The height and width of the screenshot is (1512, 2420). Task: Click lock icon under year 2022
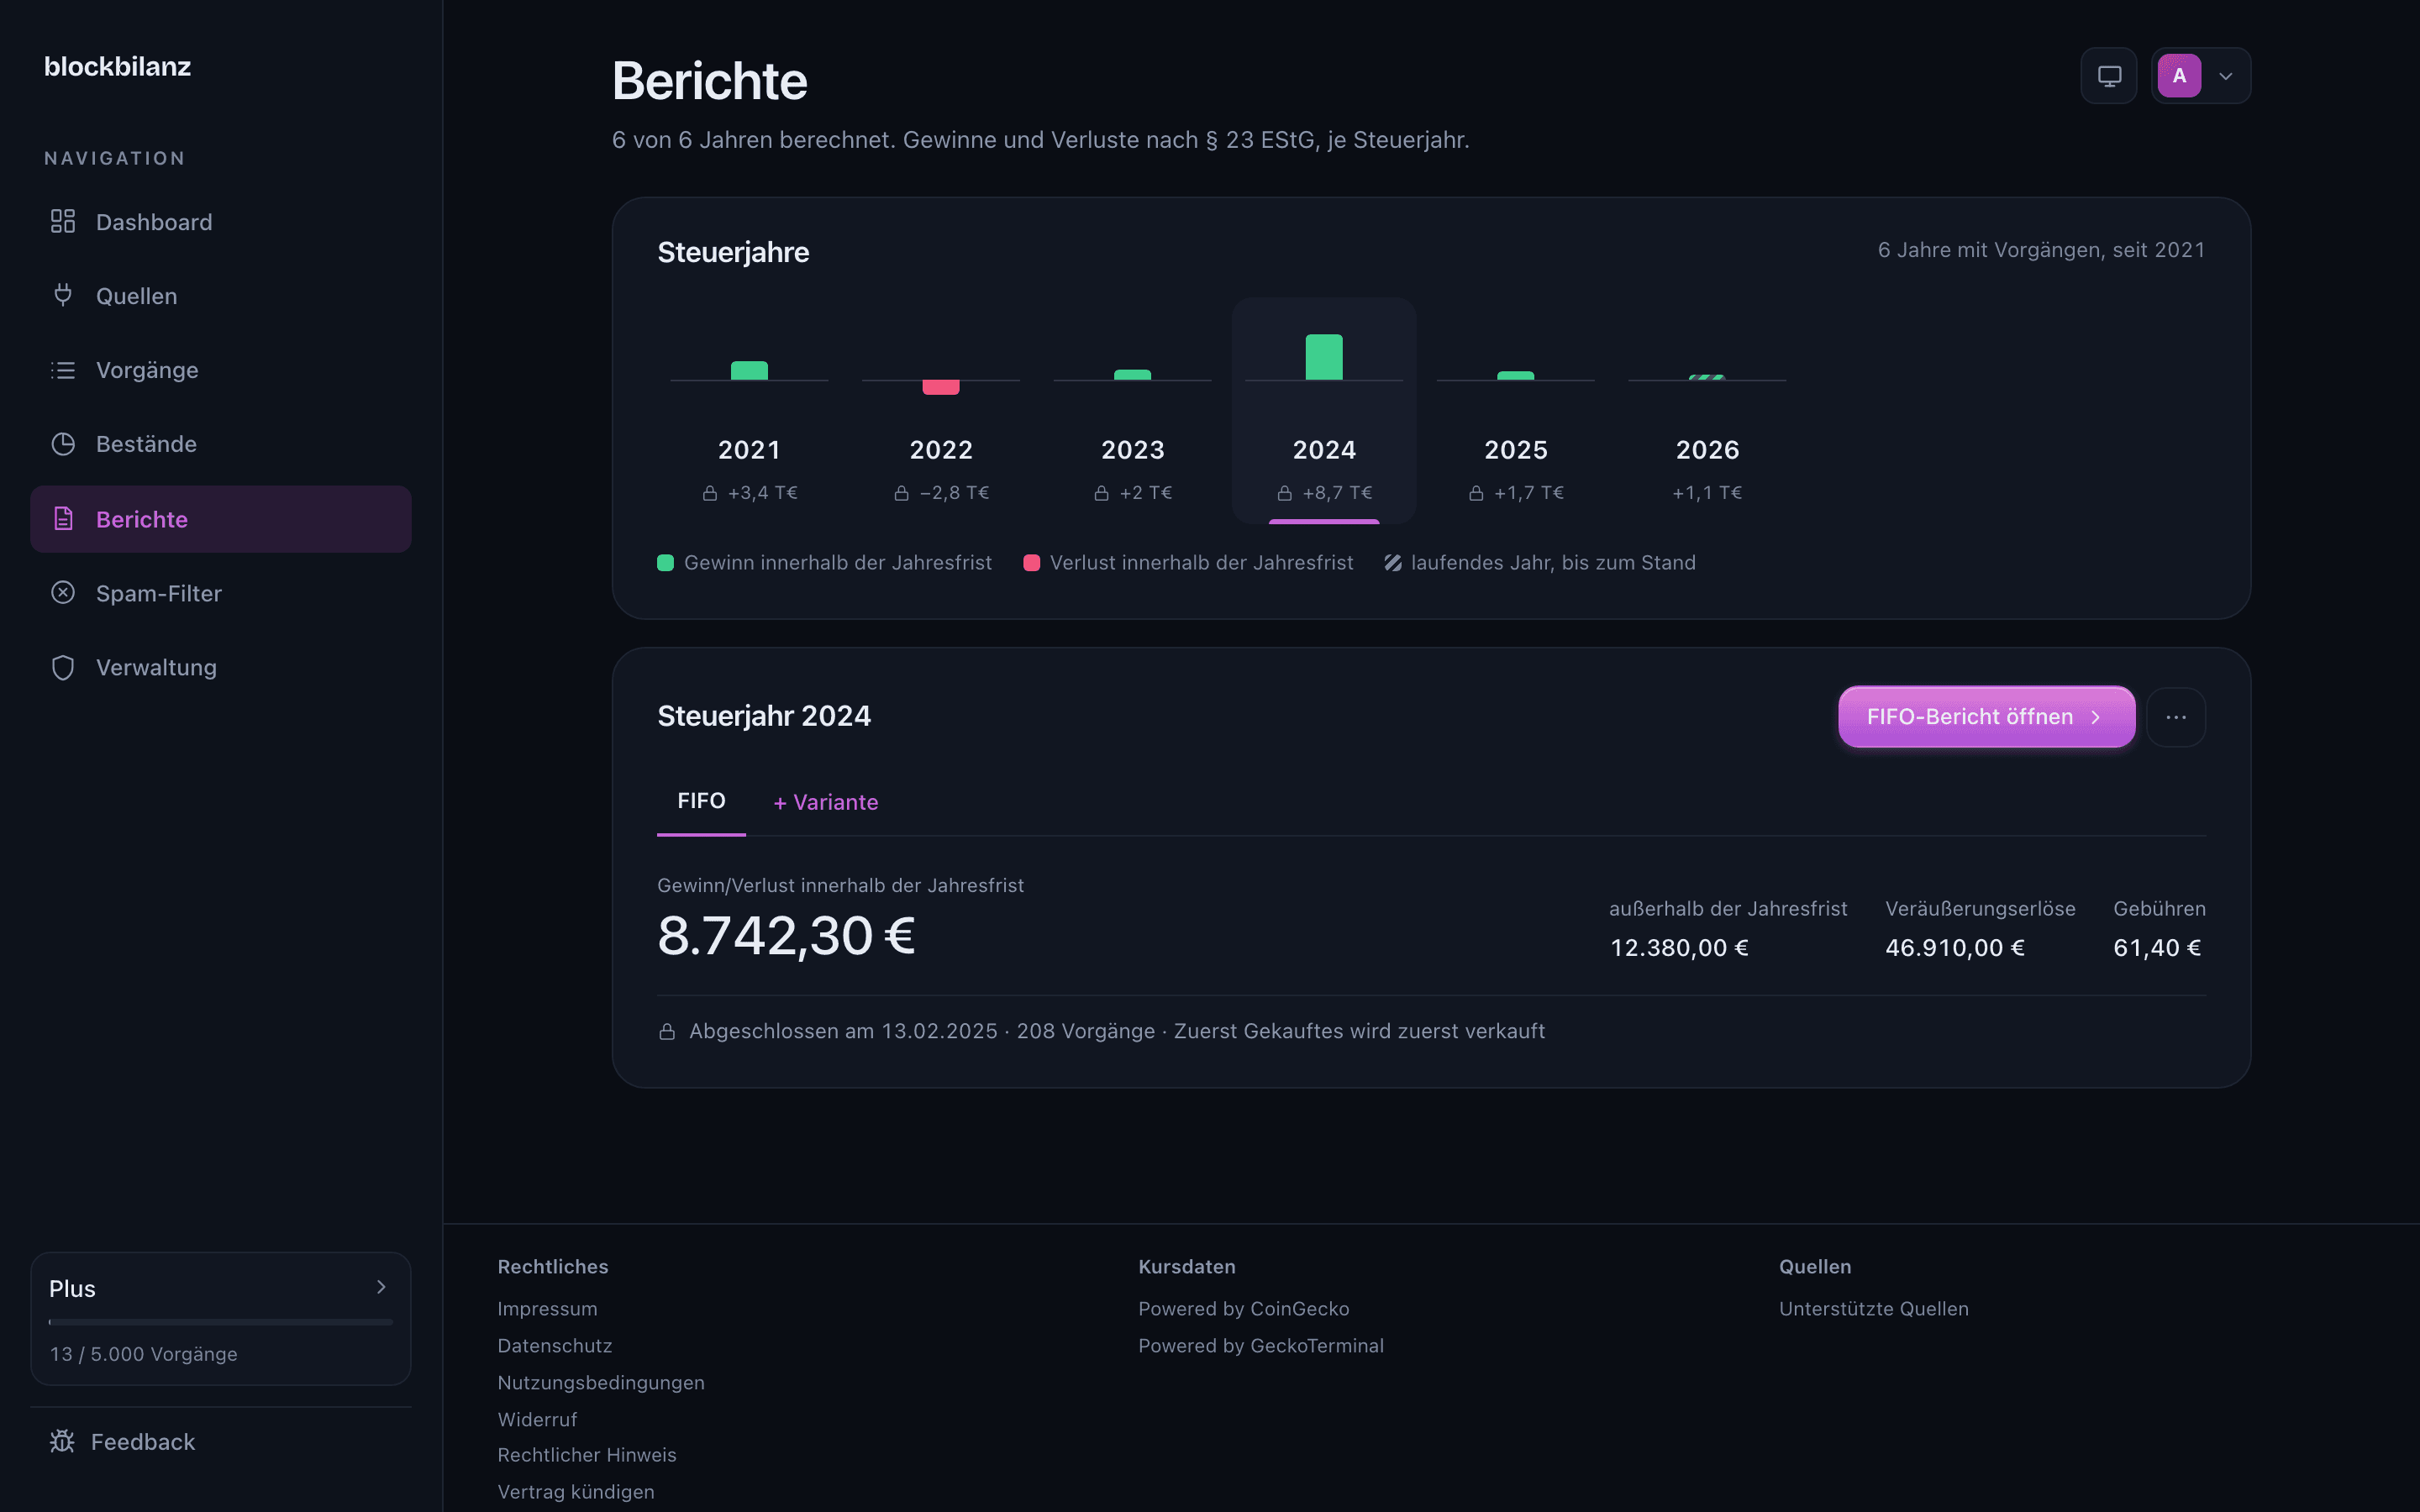tap(901, 493)
